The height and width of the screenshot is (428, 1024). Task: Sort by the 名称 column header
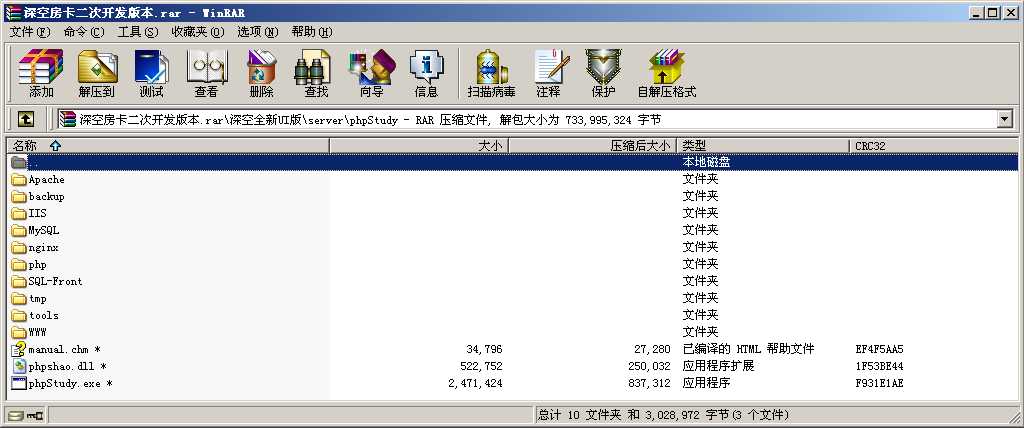[x=168, y=146]
